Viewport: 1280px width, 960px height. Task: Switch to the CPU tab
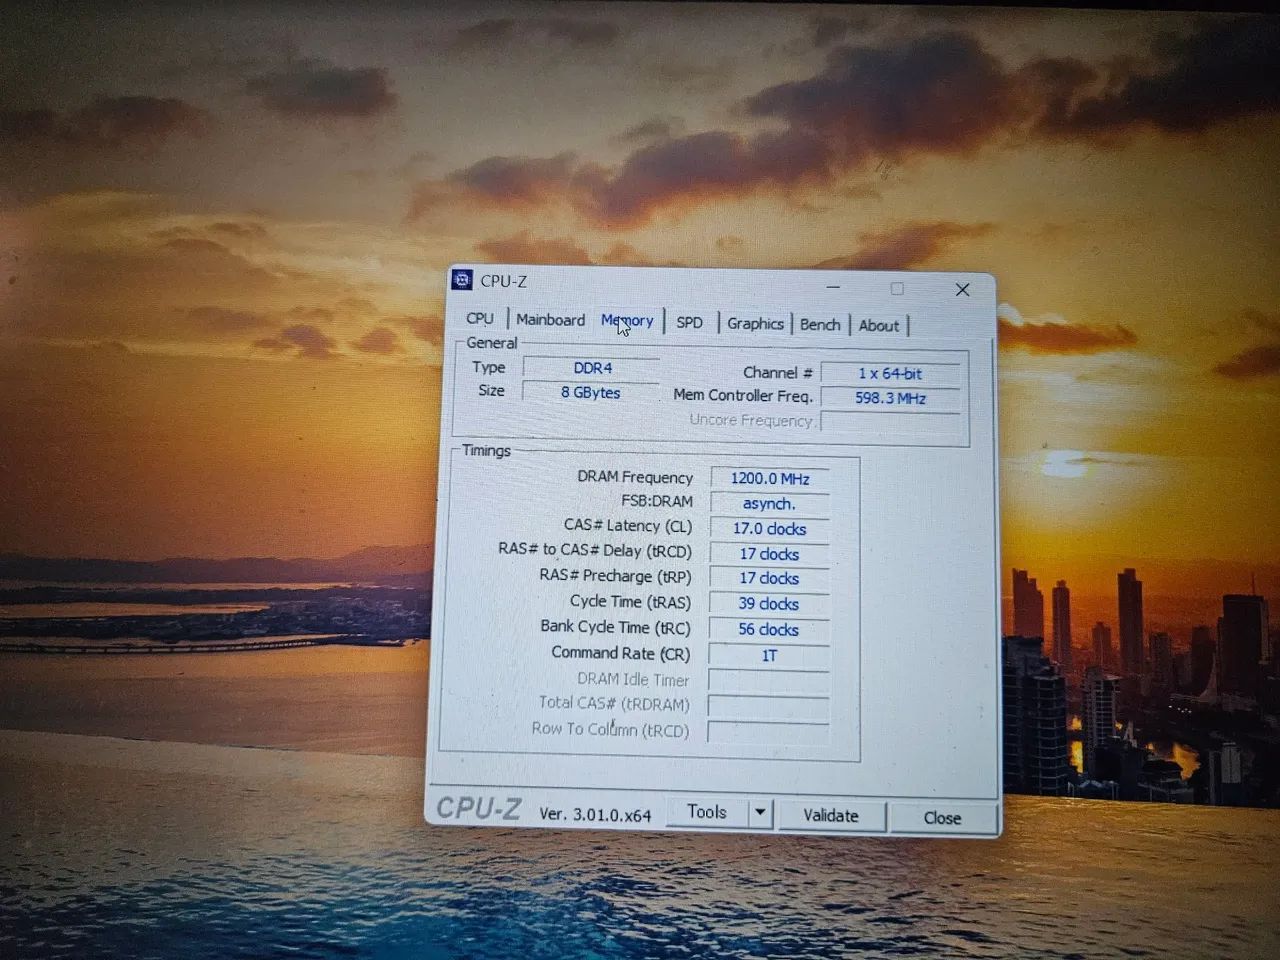(x=480, y=318)
